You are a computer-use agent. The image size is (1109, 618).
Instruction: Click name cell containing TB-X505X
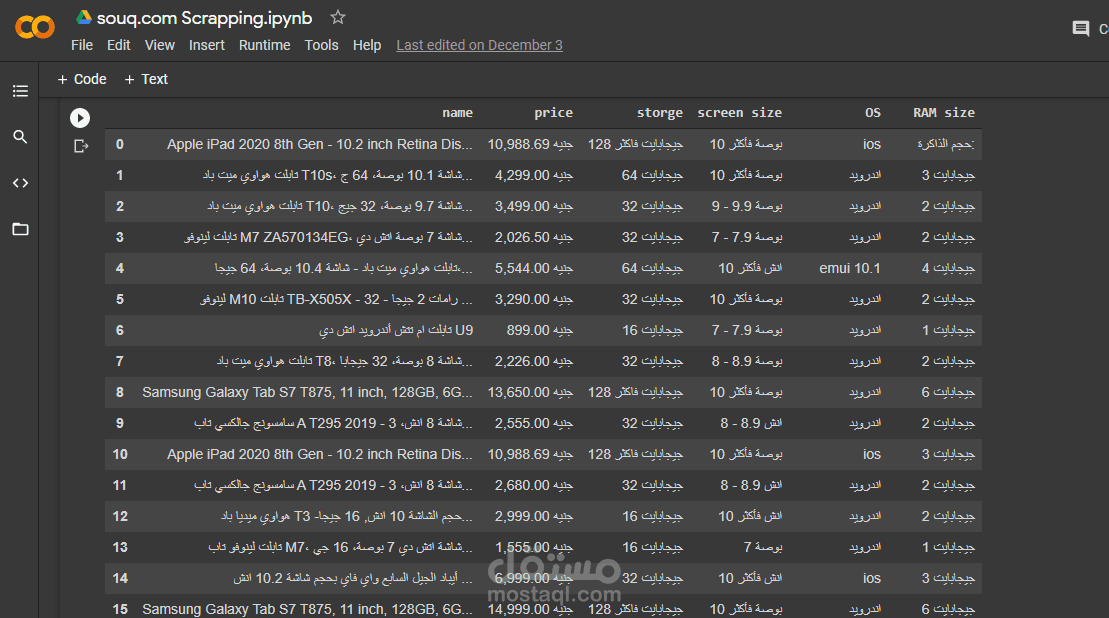[336, 300]
